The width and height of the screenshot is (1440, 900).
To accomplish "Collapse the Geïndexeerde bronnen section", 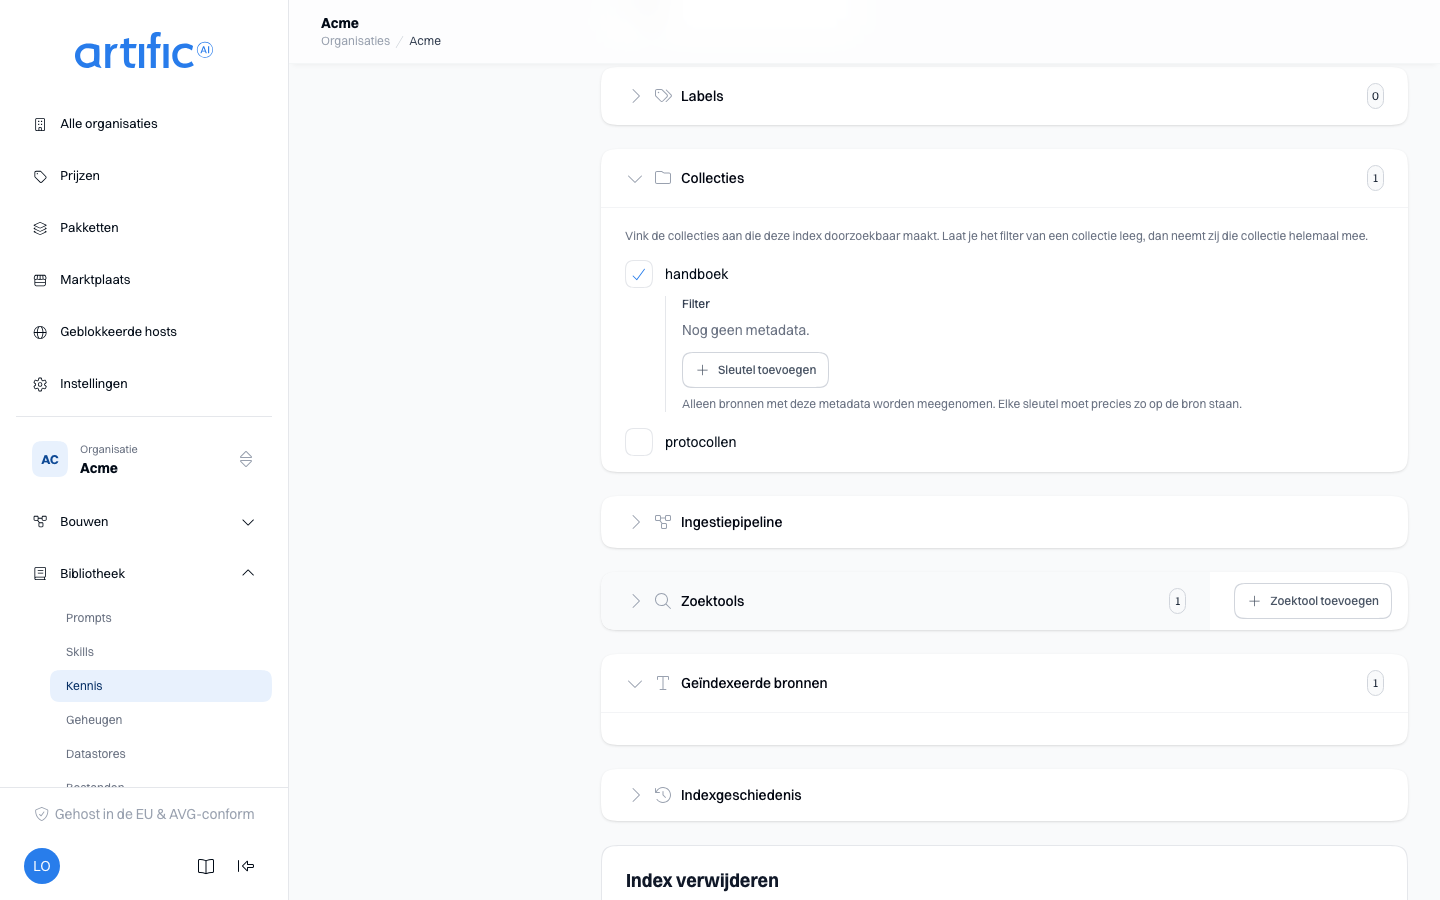I will pyautogui.click(x=635, y=683).
